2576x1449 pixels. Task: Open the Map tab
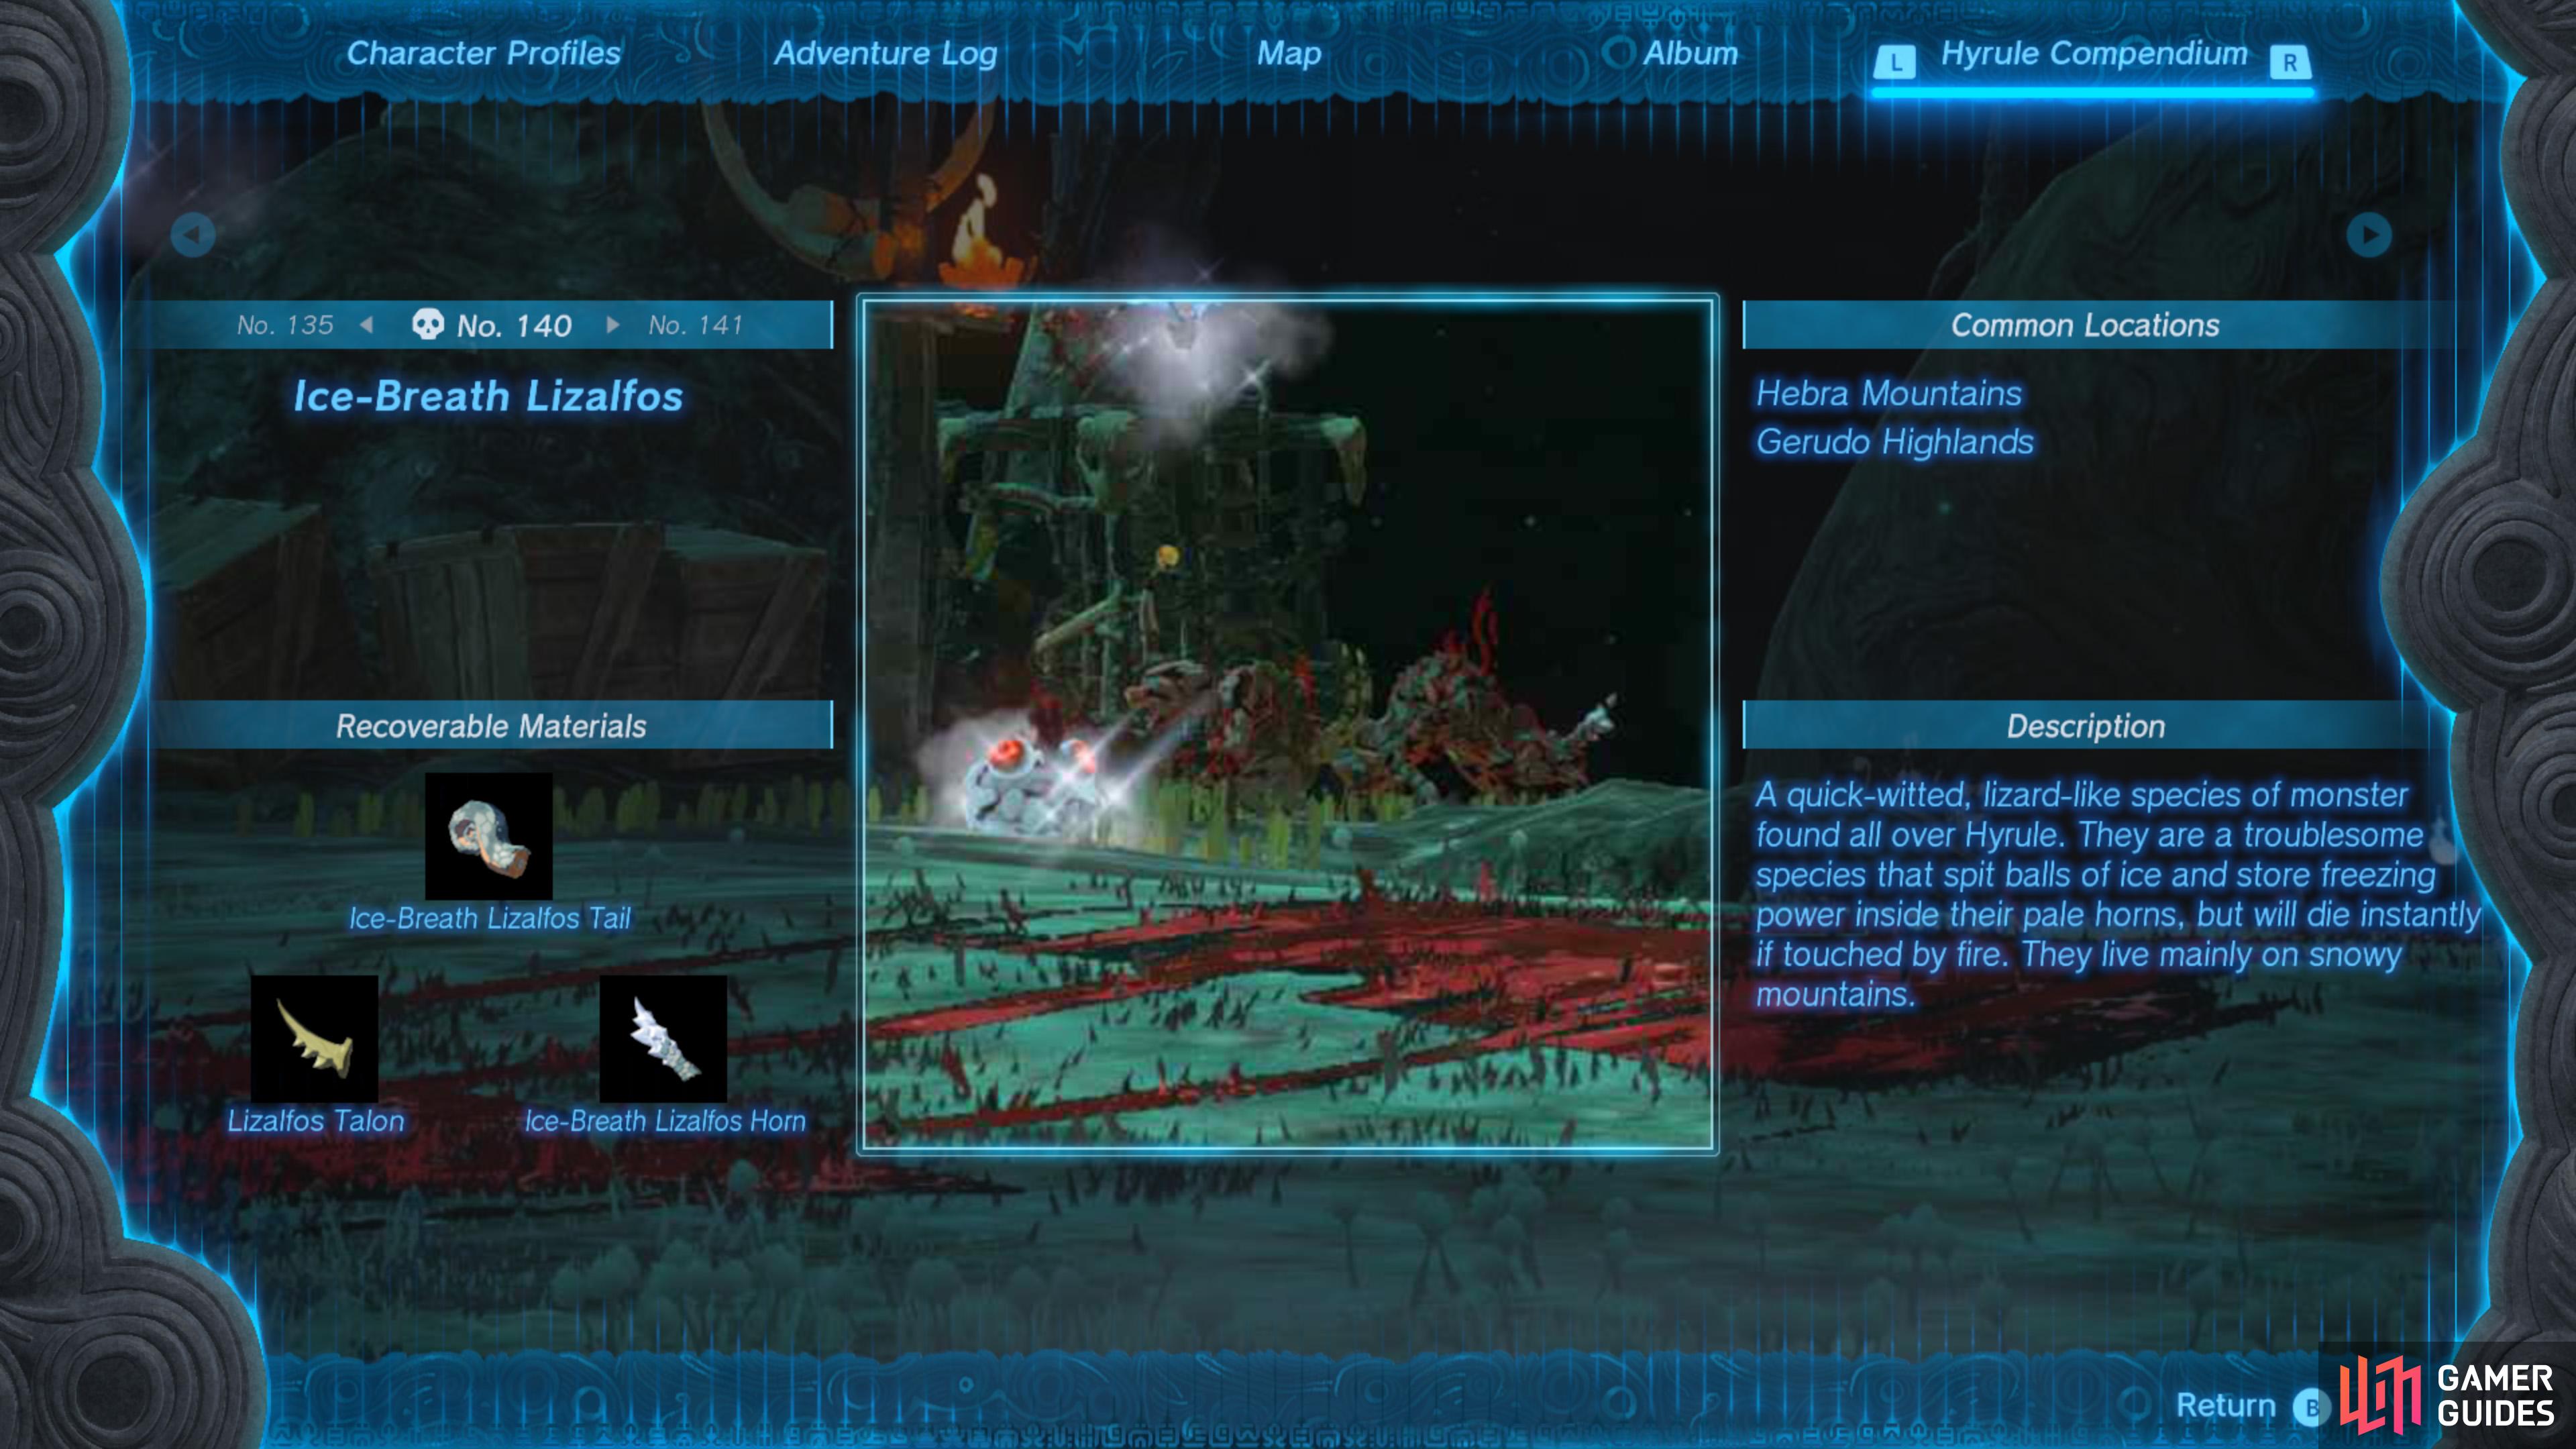click(x=1288, y=54)
